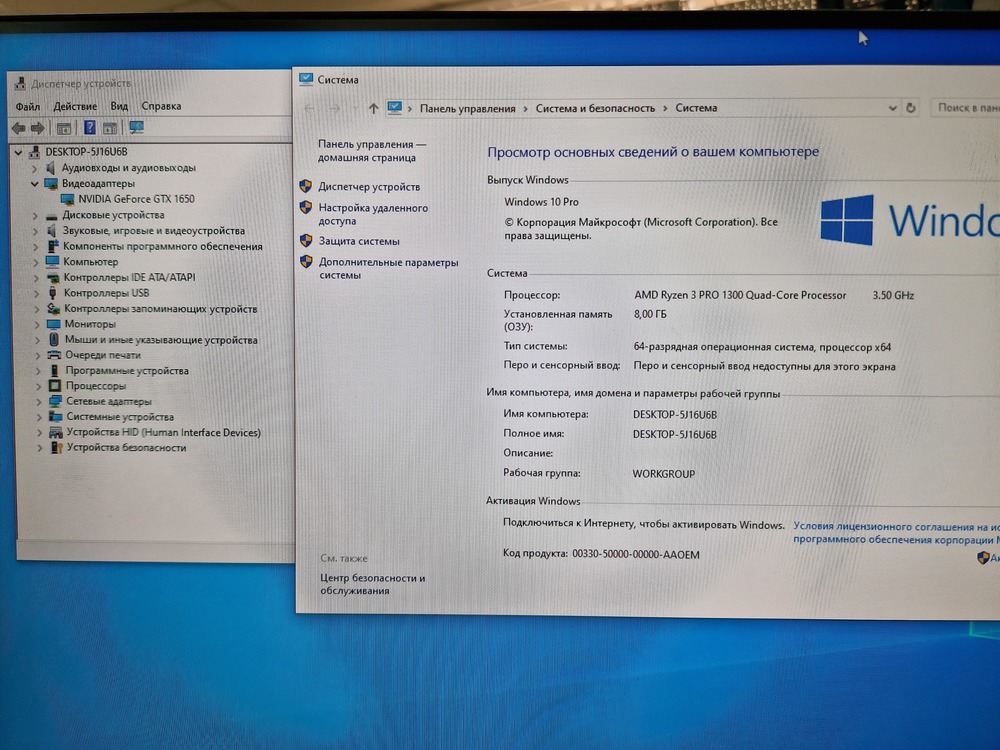Viewport: 1000px width, 750px height.
Task: Click the Сетевые адаптеры network icon
Action: [x=55, y=401]
